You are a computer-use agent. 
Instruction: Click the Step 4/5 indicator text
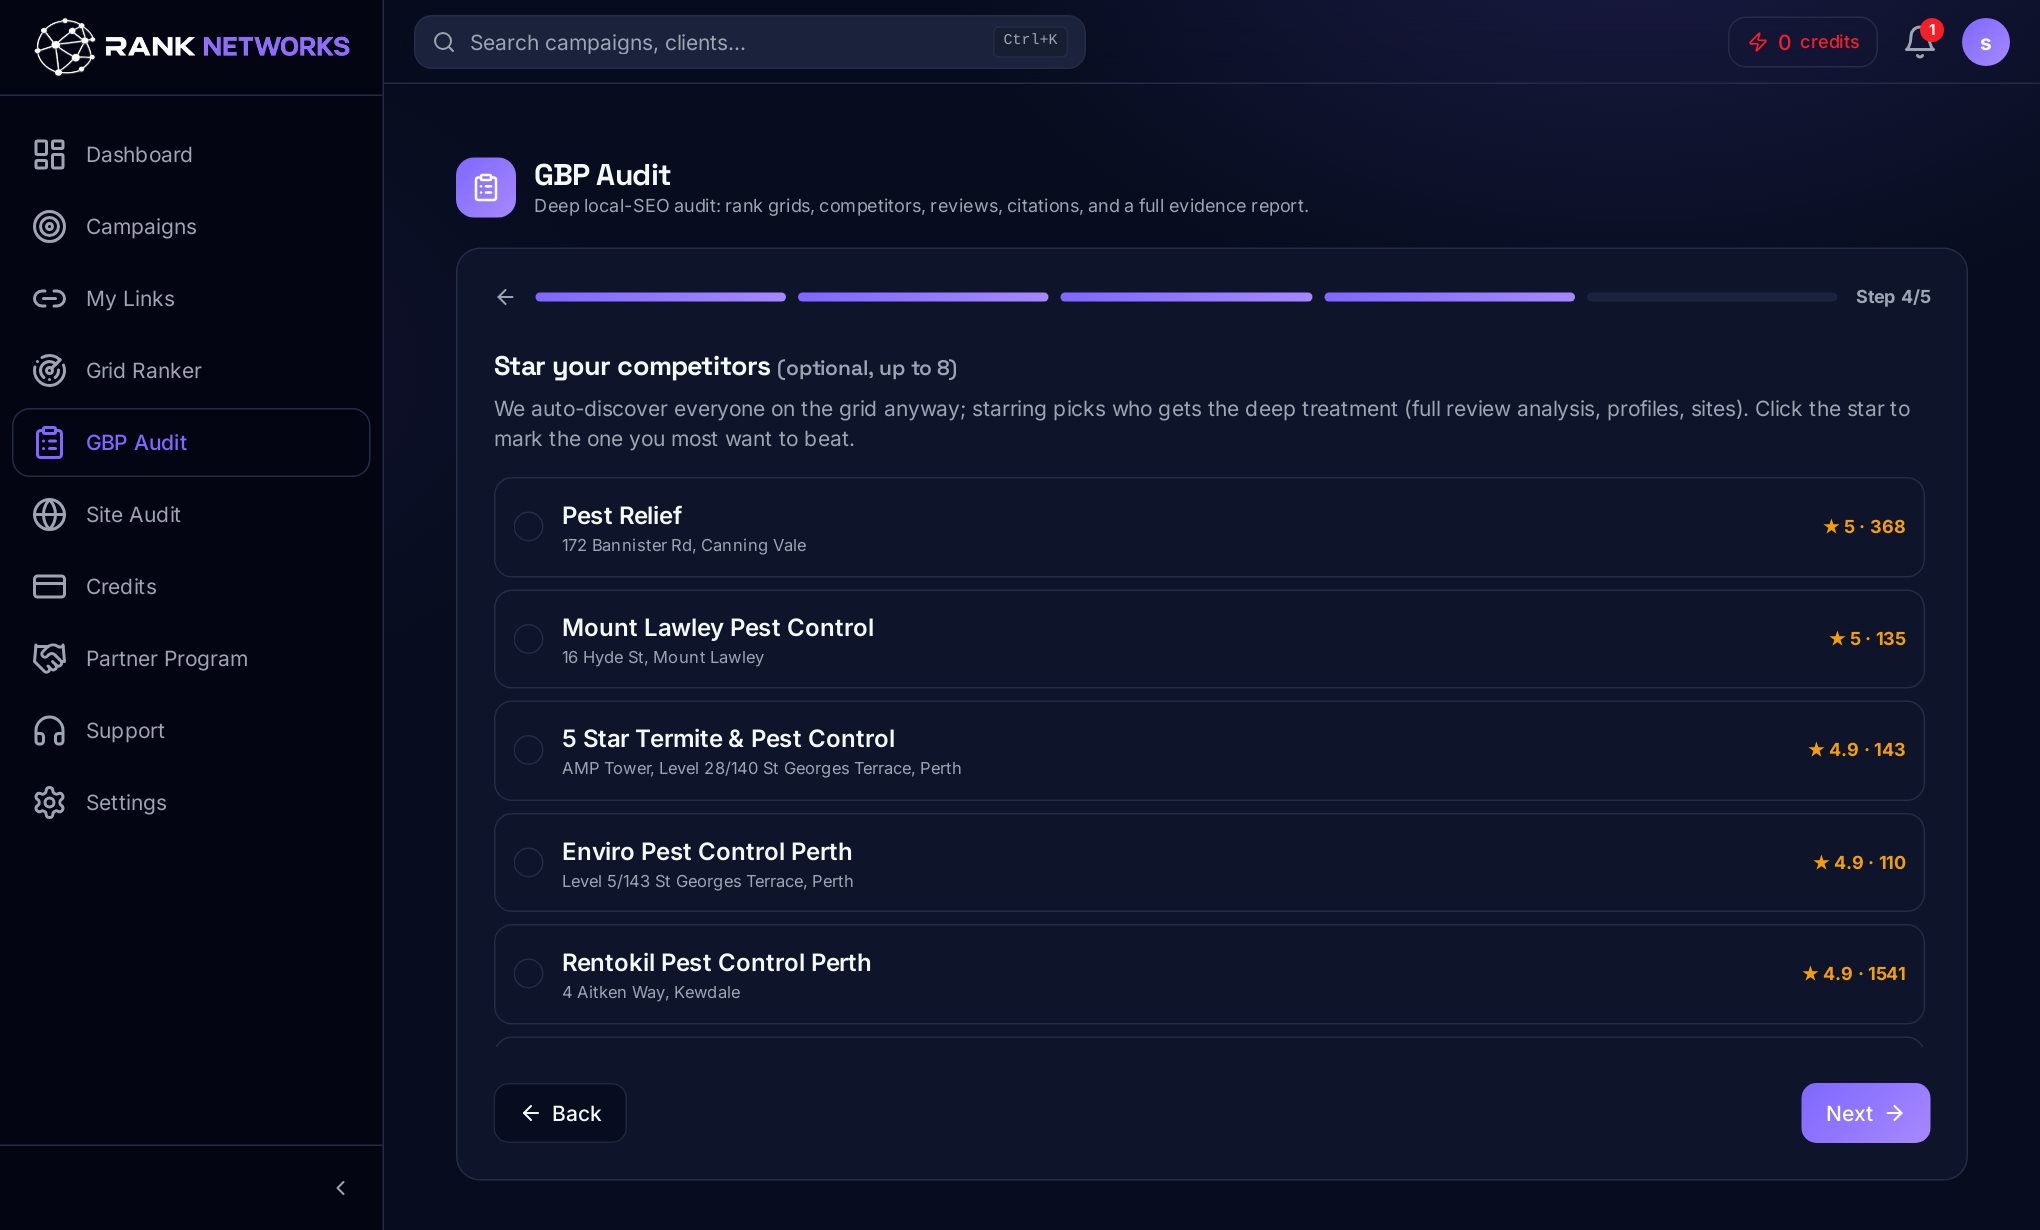point(1893,297)
